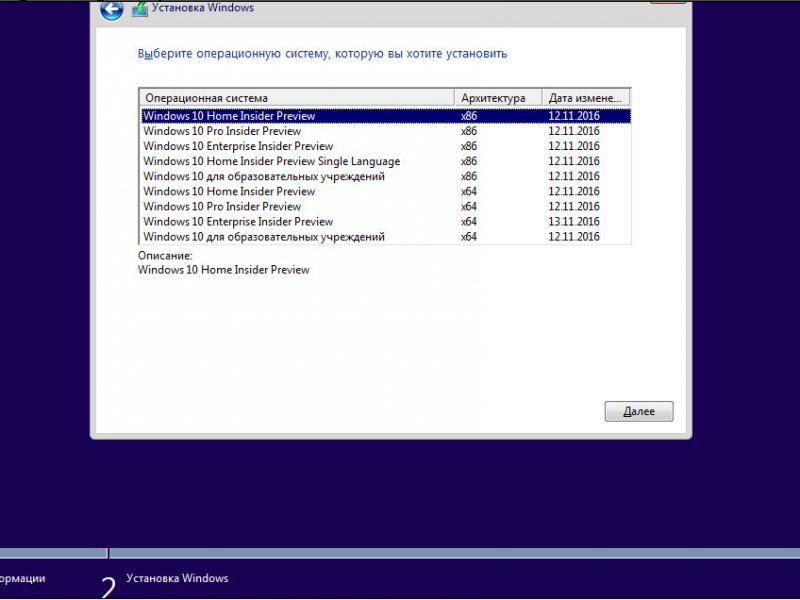
Task: Select x64 Windows 10 для образовательных учреждений row
Action: 386,237
